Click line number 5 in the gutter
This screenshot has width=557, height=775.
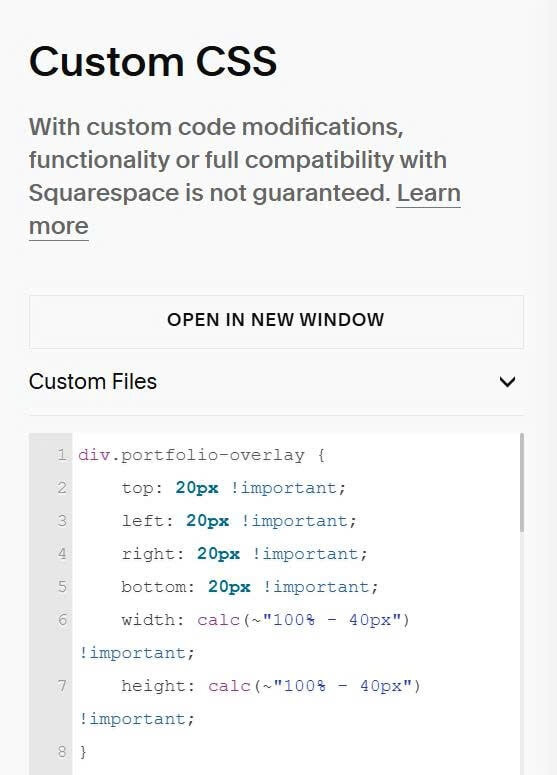(x=62, y=587)
